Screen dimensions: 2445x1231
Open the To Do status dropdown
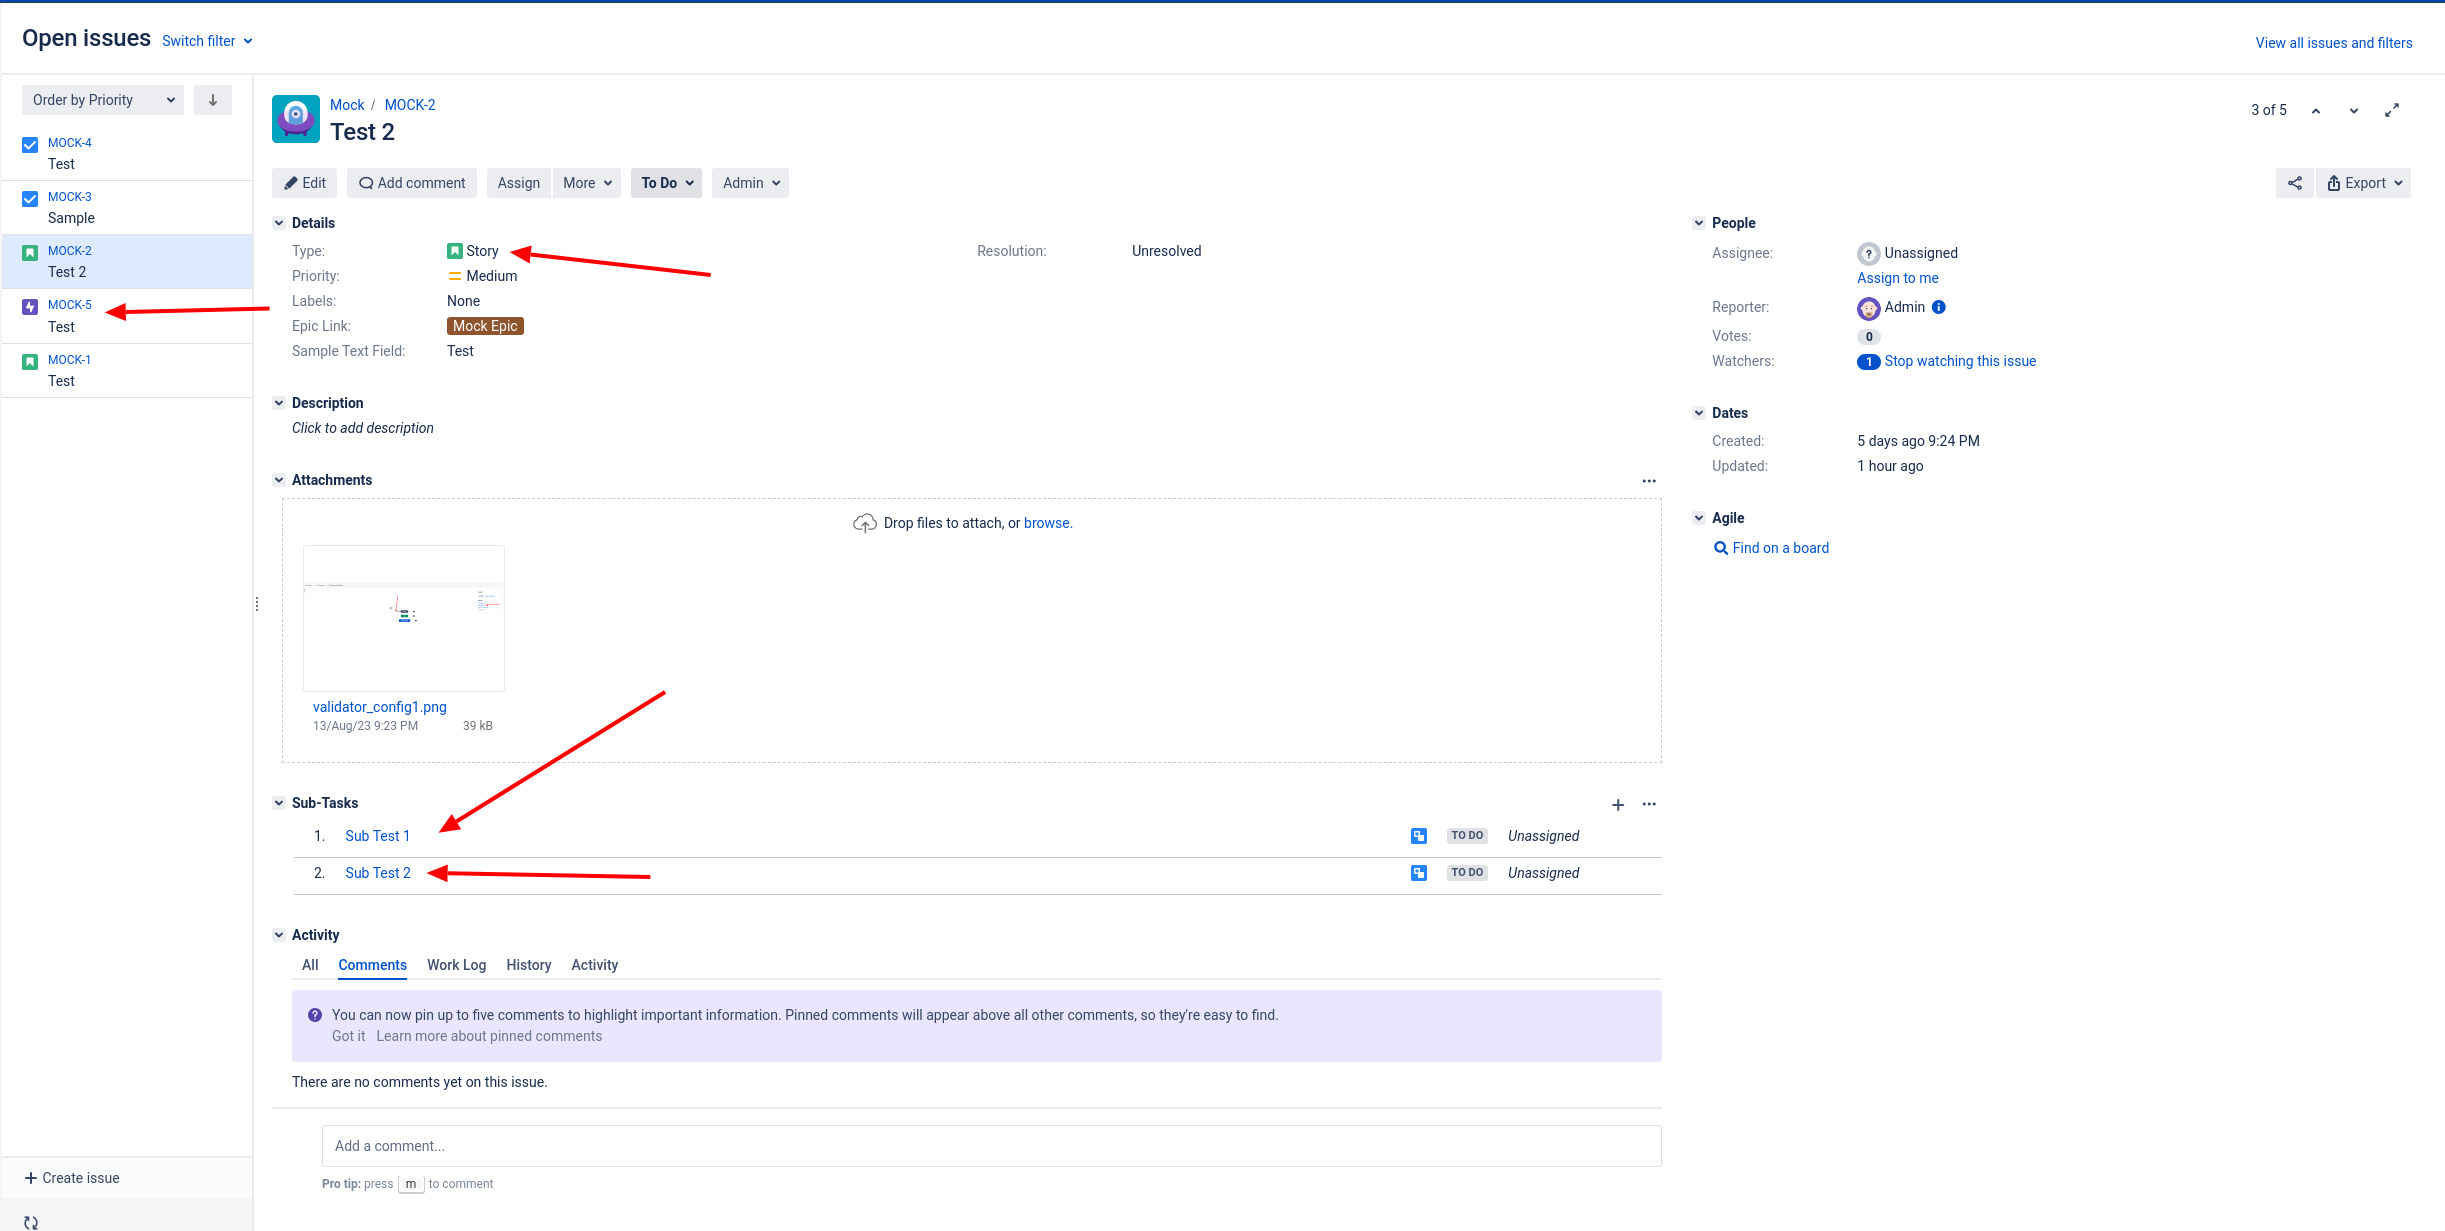click(667, 183)
